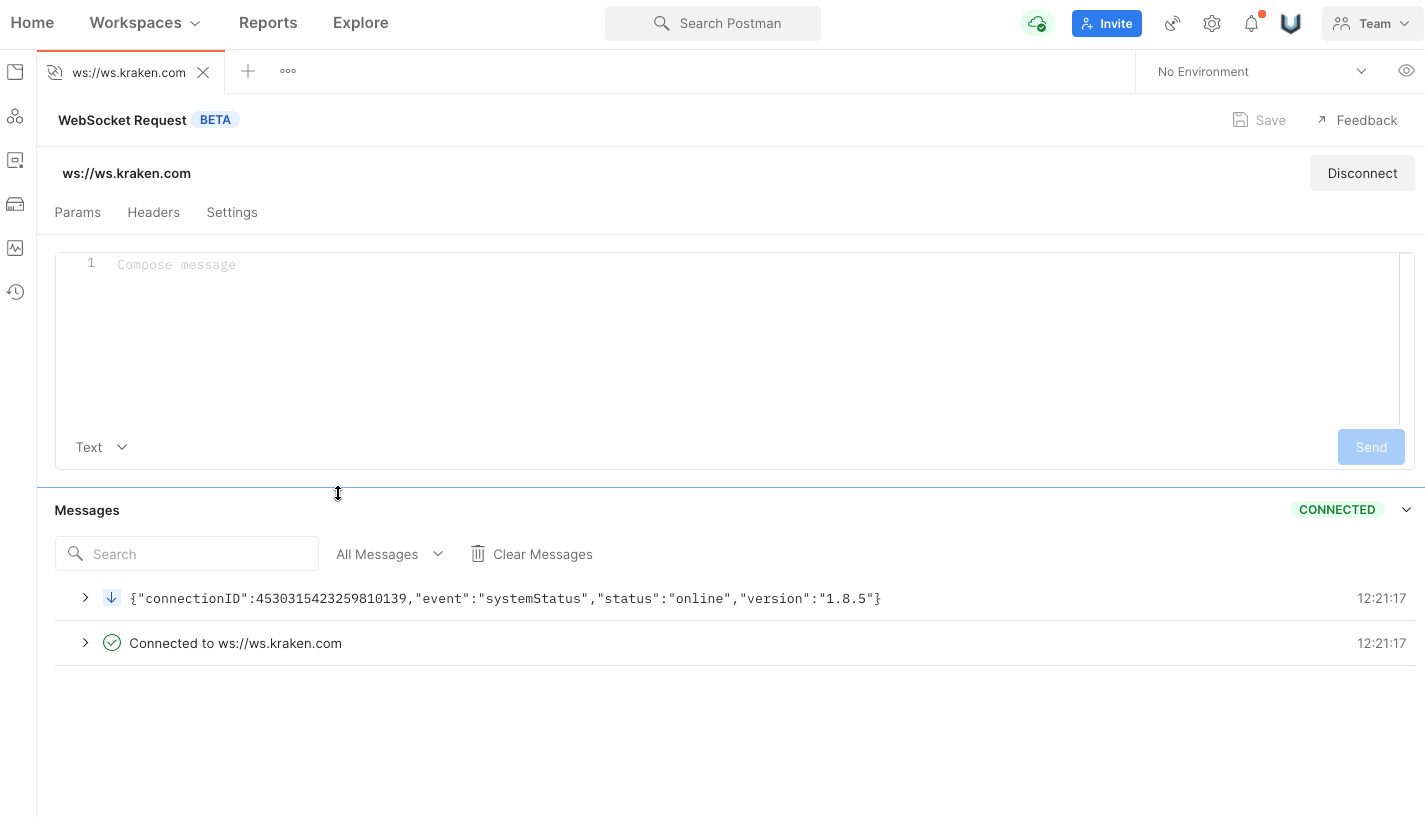Click the Compose message editor
The height and width of the screenshot is (817, 1425).
pyautogui.click(x=727, y=340)
